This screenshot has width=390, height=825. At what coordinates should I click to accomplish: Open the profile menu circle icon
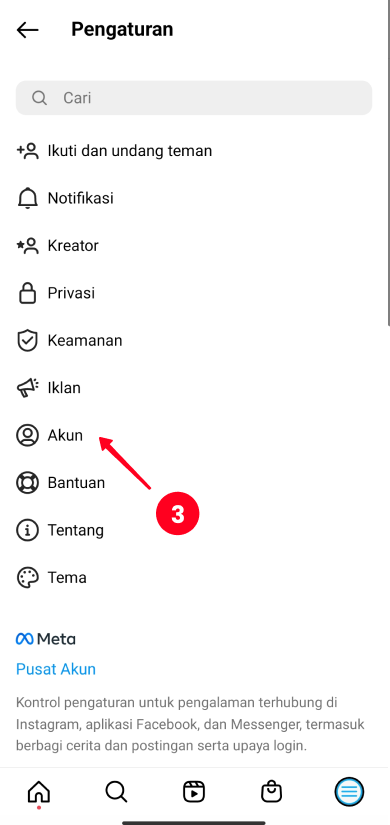click(x=349, y=791)
